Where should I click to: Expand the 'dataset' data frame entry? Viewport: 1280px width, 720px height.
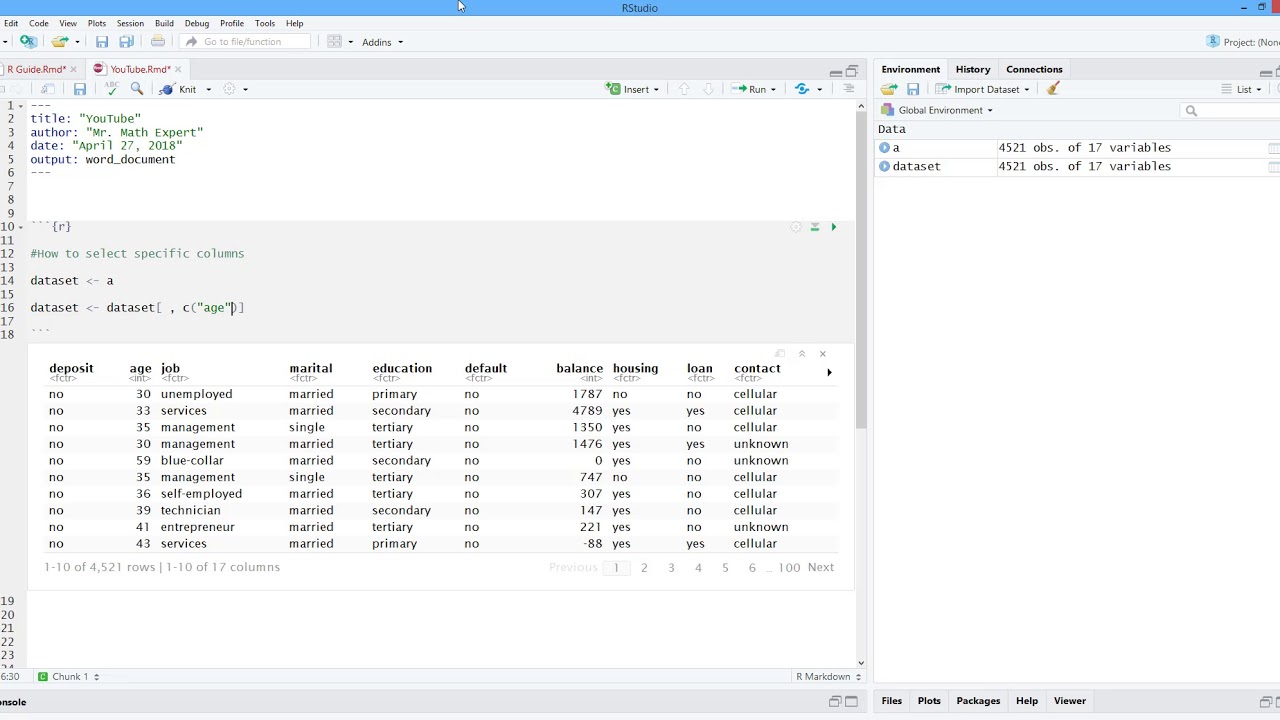[884, 166]
